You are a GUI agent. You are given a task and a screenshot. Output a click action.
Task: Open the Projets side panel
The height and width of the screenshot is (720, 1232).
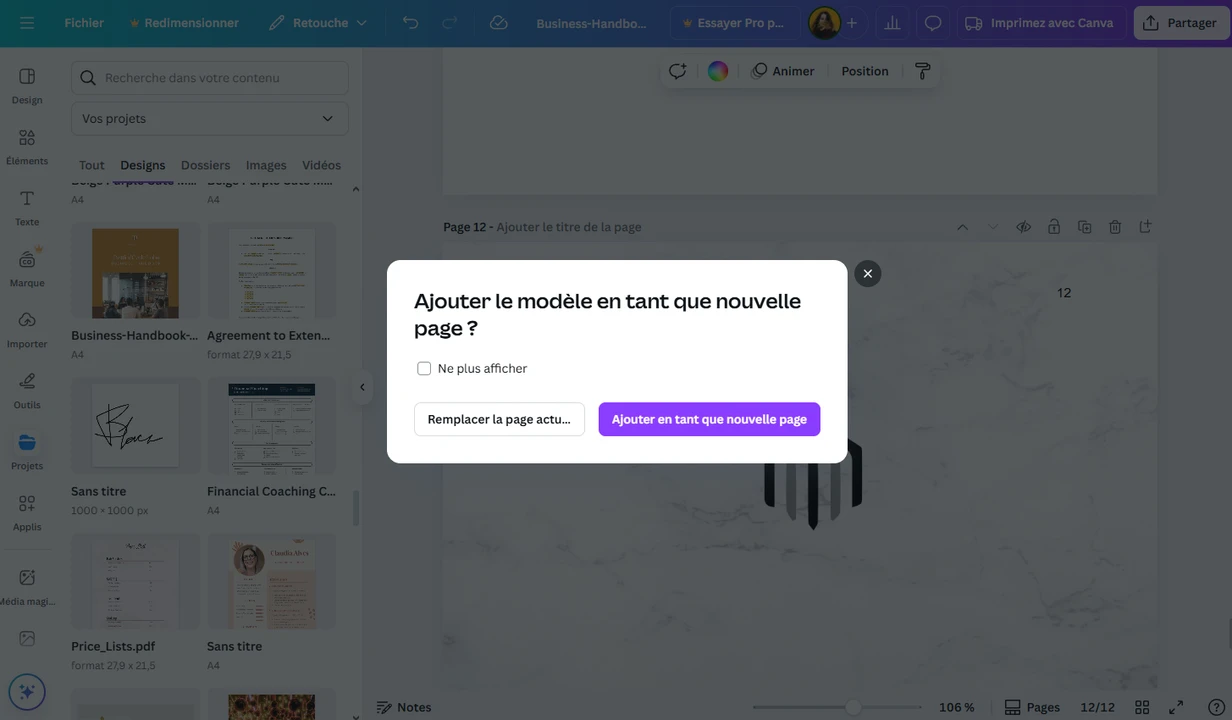27,451
